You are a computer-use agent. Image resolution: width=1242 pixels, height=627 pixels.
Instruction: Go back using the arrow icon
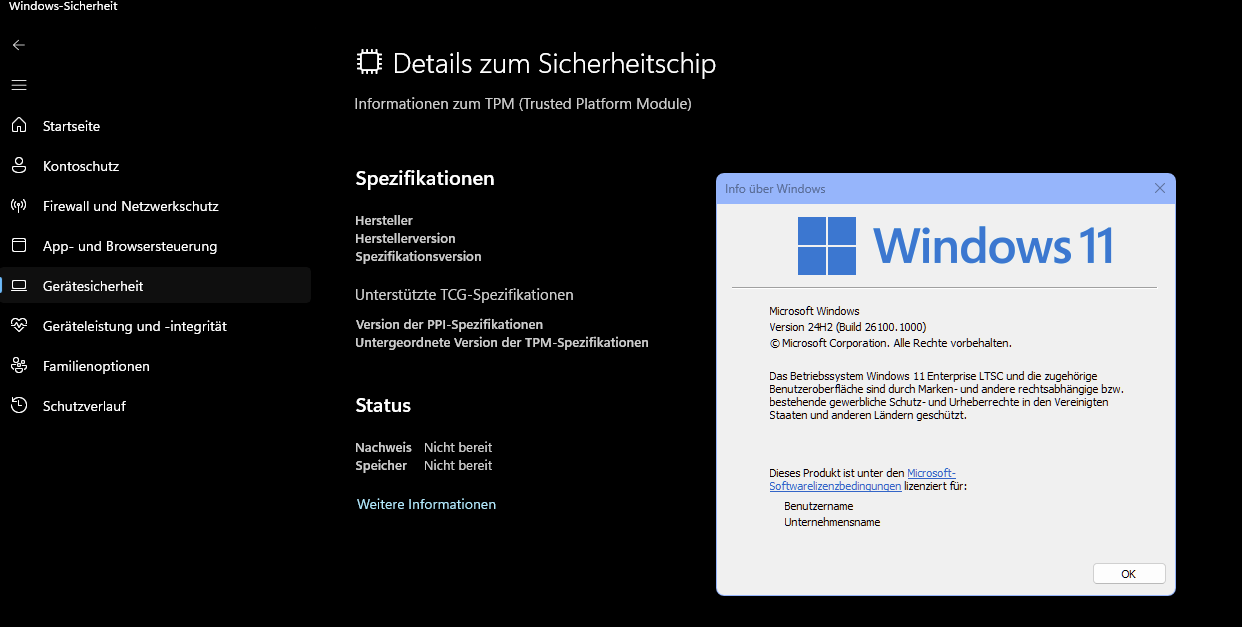coord(19,45)
